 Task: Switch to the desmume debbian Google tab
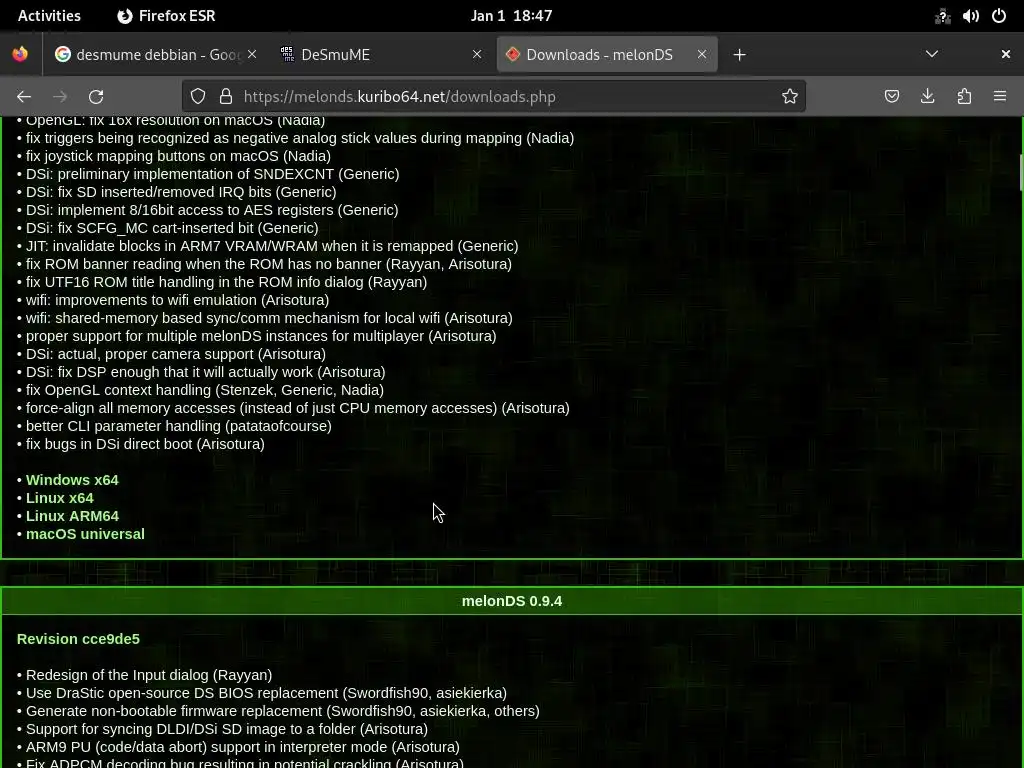(155, 55)
